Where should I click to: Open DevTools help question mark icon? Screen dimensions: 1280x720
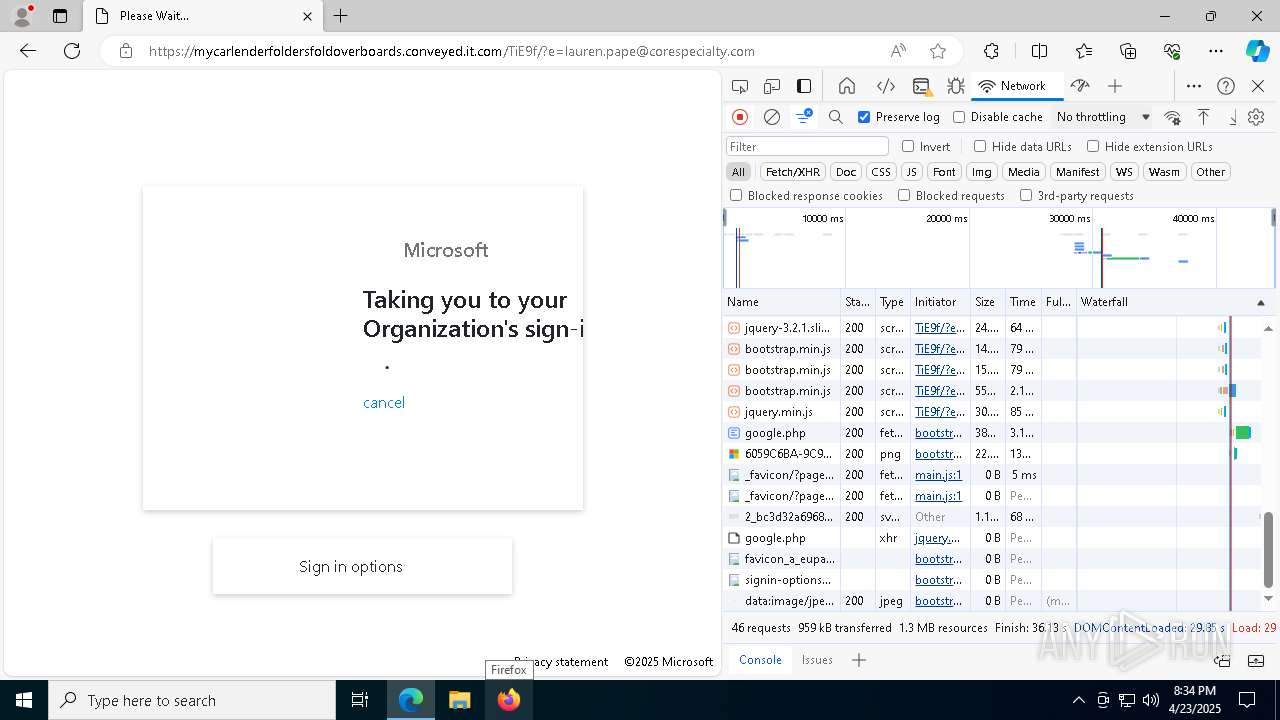click(x=1226, y=86)
